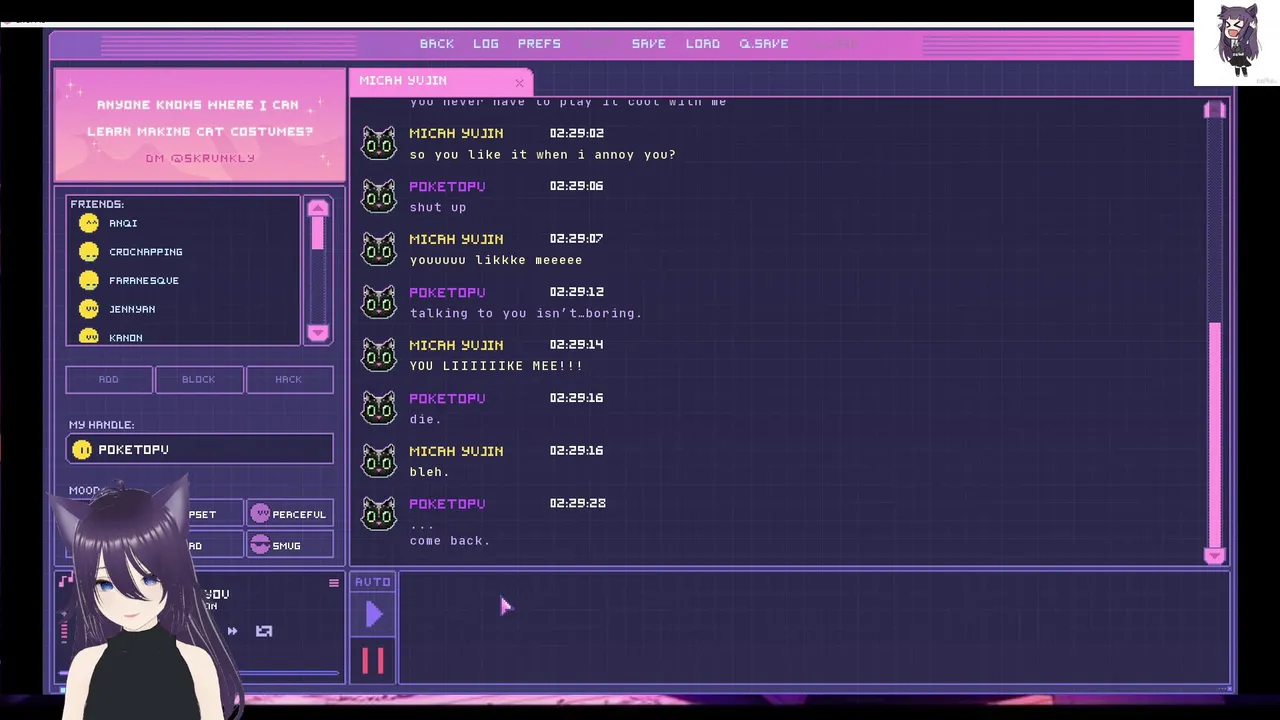1280x720 pixels.
Task: Close the MICAH YUJIN chat tab
Action: (x=519, y=82)
